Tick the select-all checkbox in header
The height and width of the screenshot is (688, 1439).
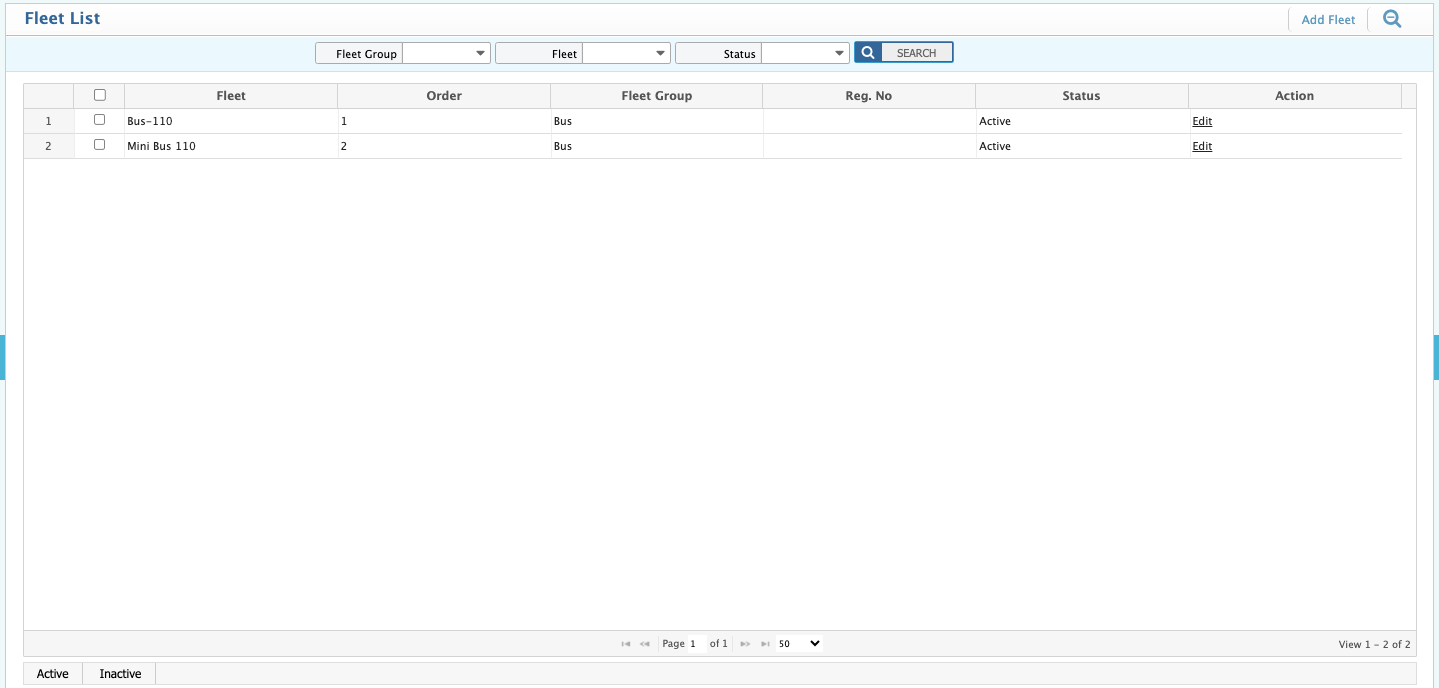[99, 96]
